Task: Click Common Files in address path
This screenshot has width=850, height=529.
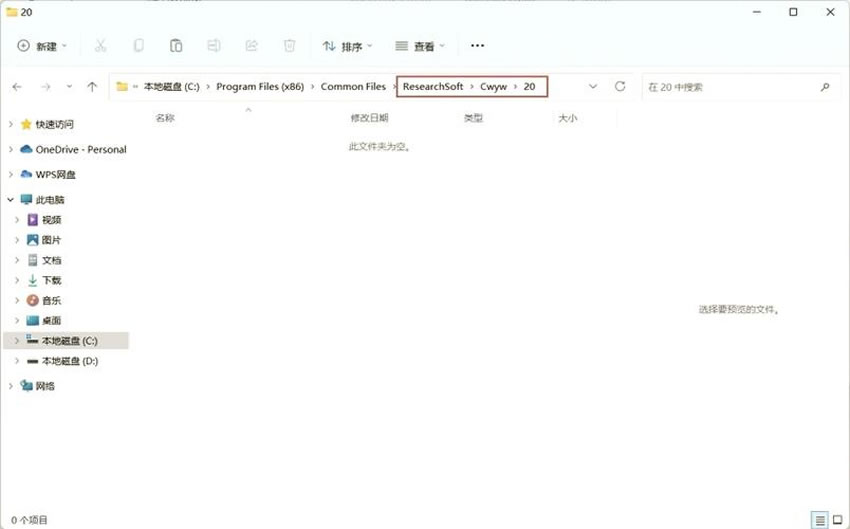Action: click(353, 87)
